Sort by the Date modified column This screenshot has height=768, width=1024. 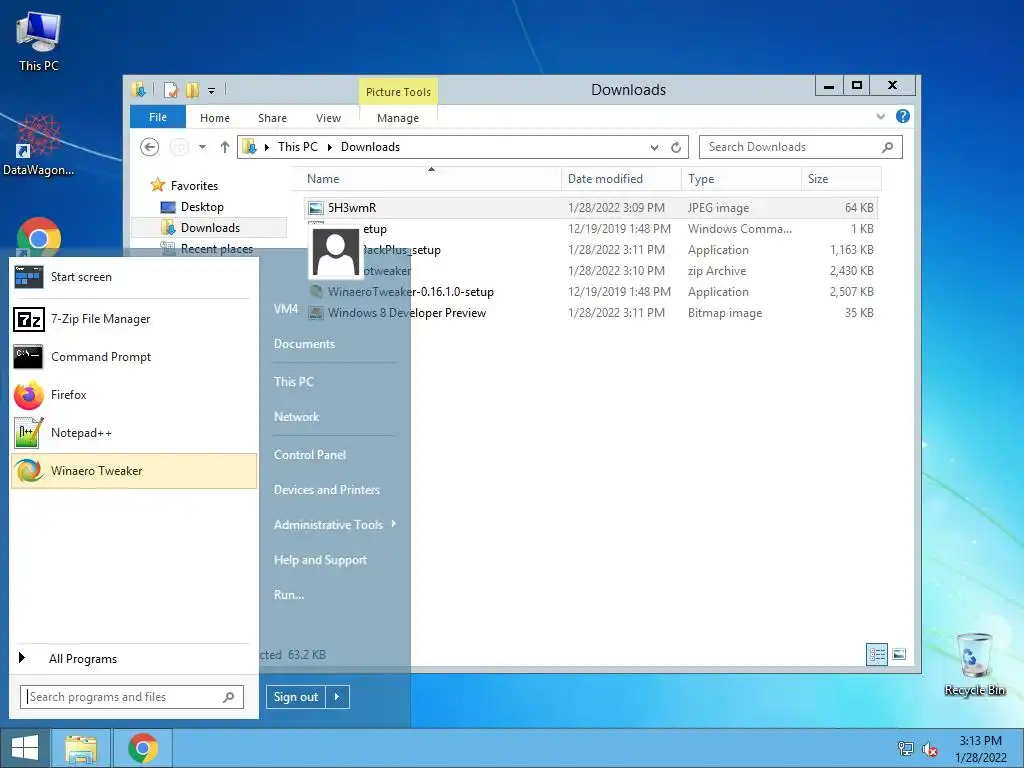tap(621, 179)
